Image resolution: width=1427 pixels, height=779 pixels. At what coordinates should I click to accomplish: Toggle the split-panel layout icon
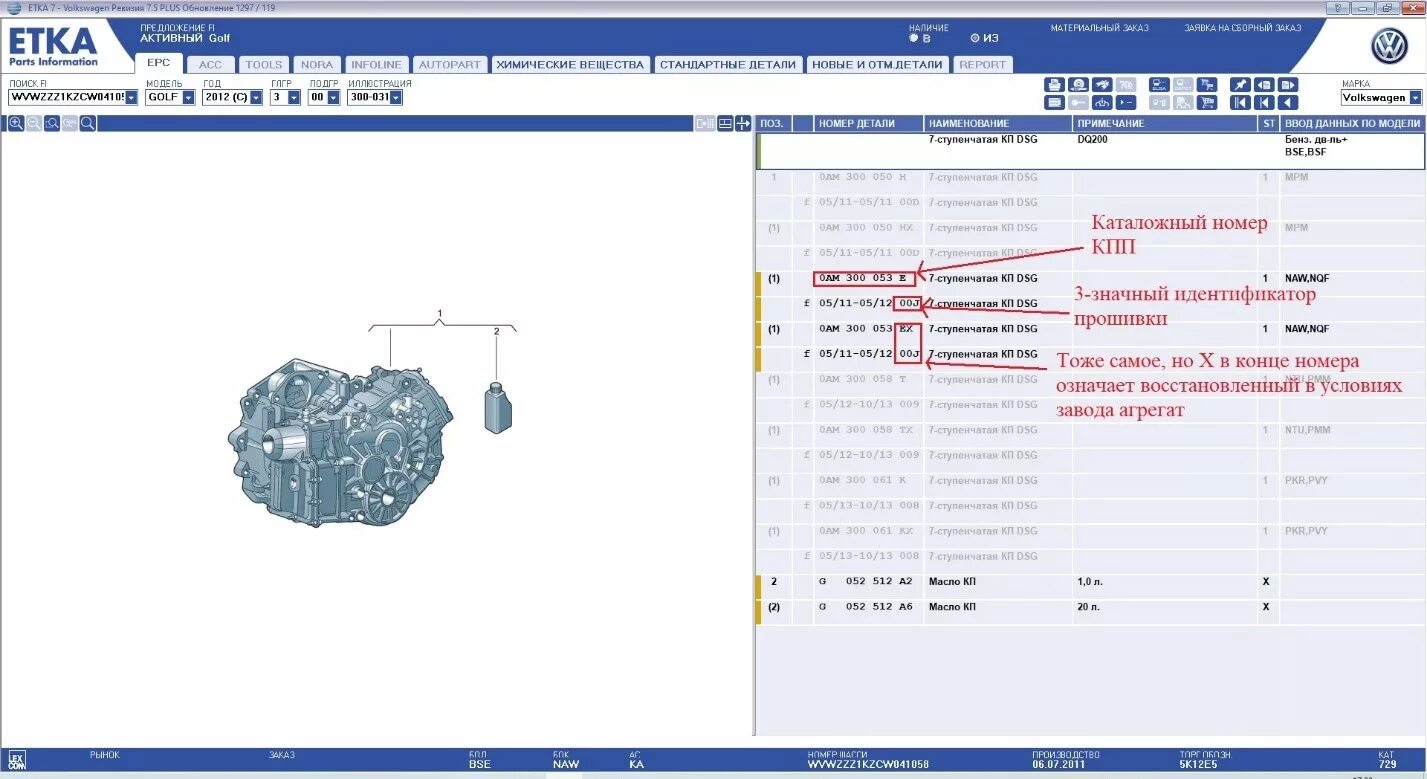click(725, 123)
